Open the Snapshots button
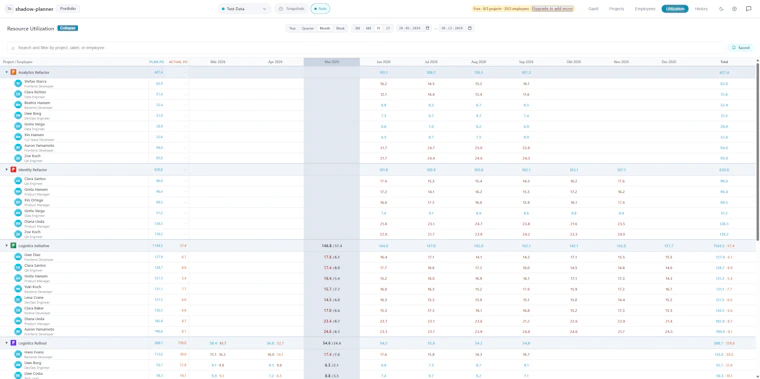The width and height of the screenshot is (760, 379). 291,9
